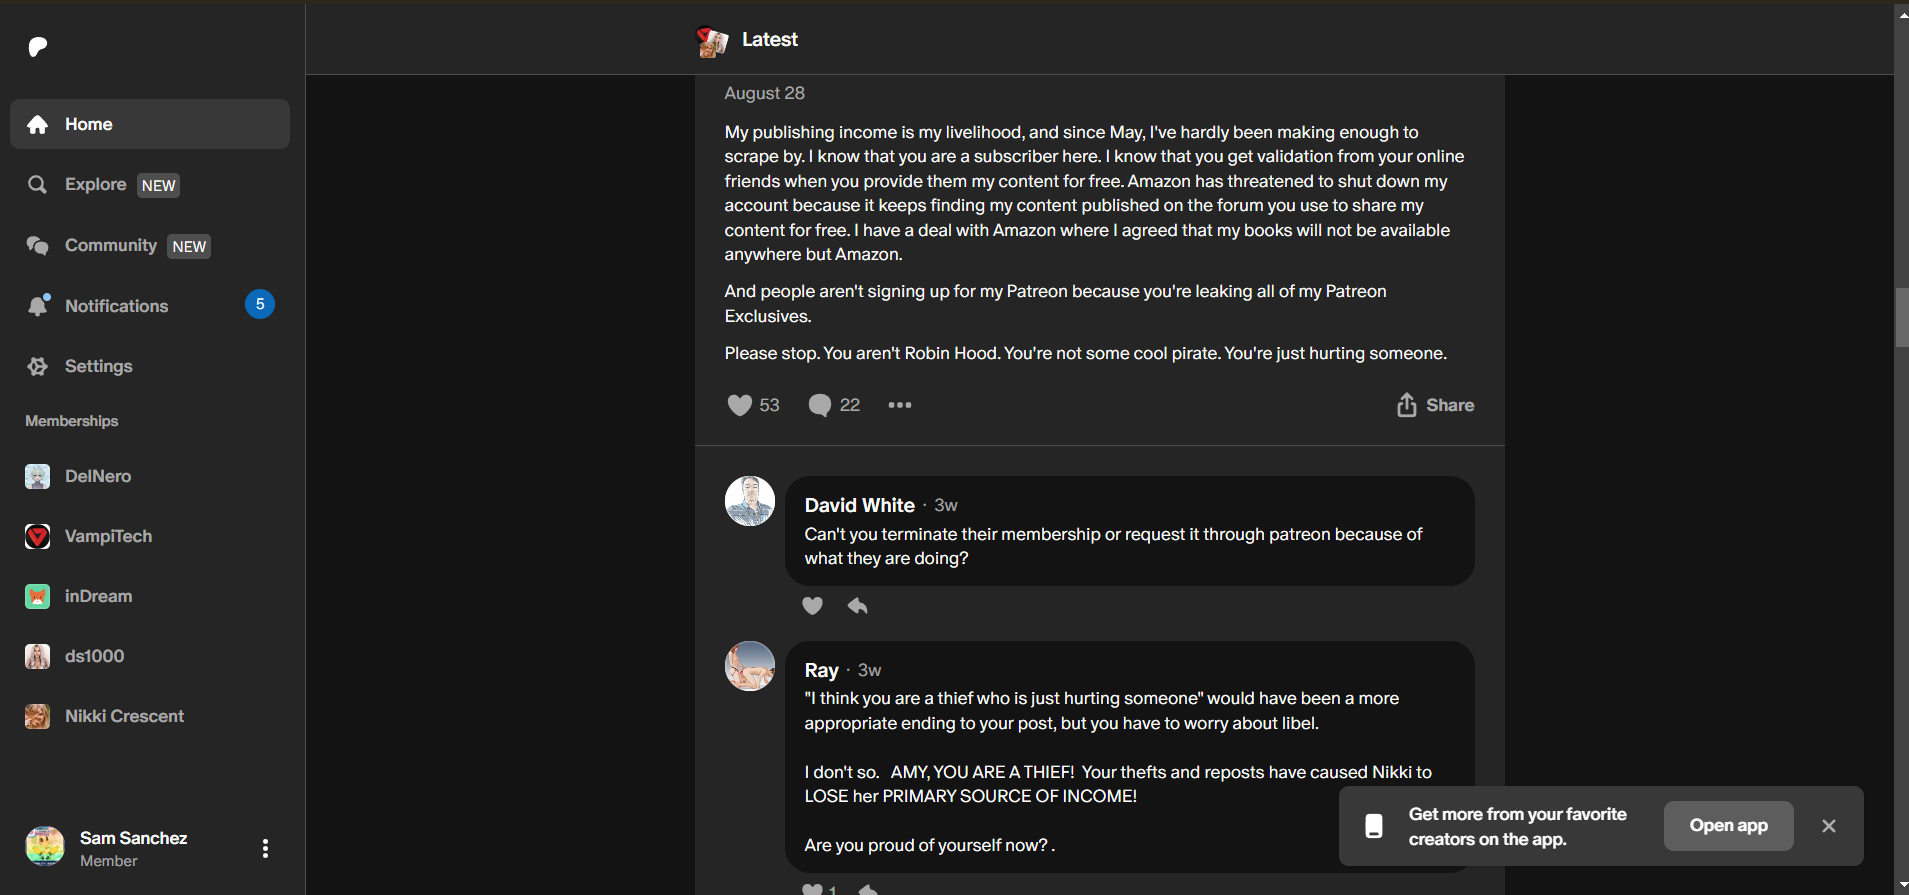Click the Patreon logo icon

click(x=38, y=47)
